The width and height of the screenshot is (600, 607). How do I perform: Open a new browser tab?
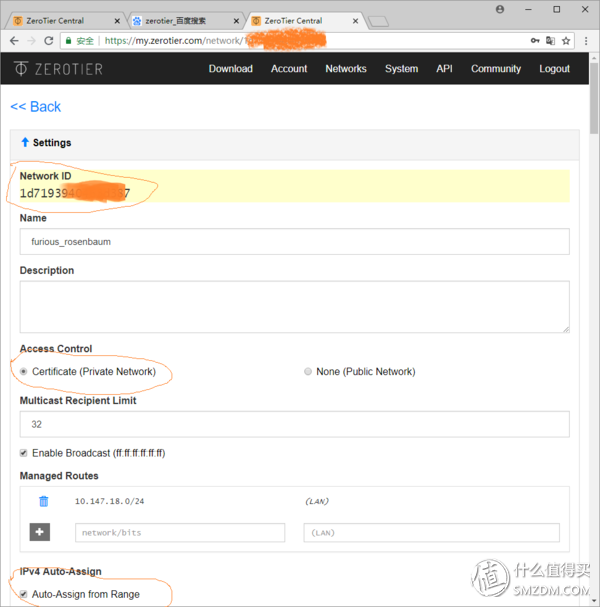coord(378,22)
